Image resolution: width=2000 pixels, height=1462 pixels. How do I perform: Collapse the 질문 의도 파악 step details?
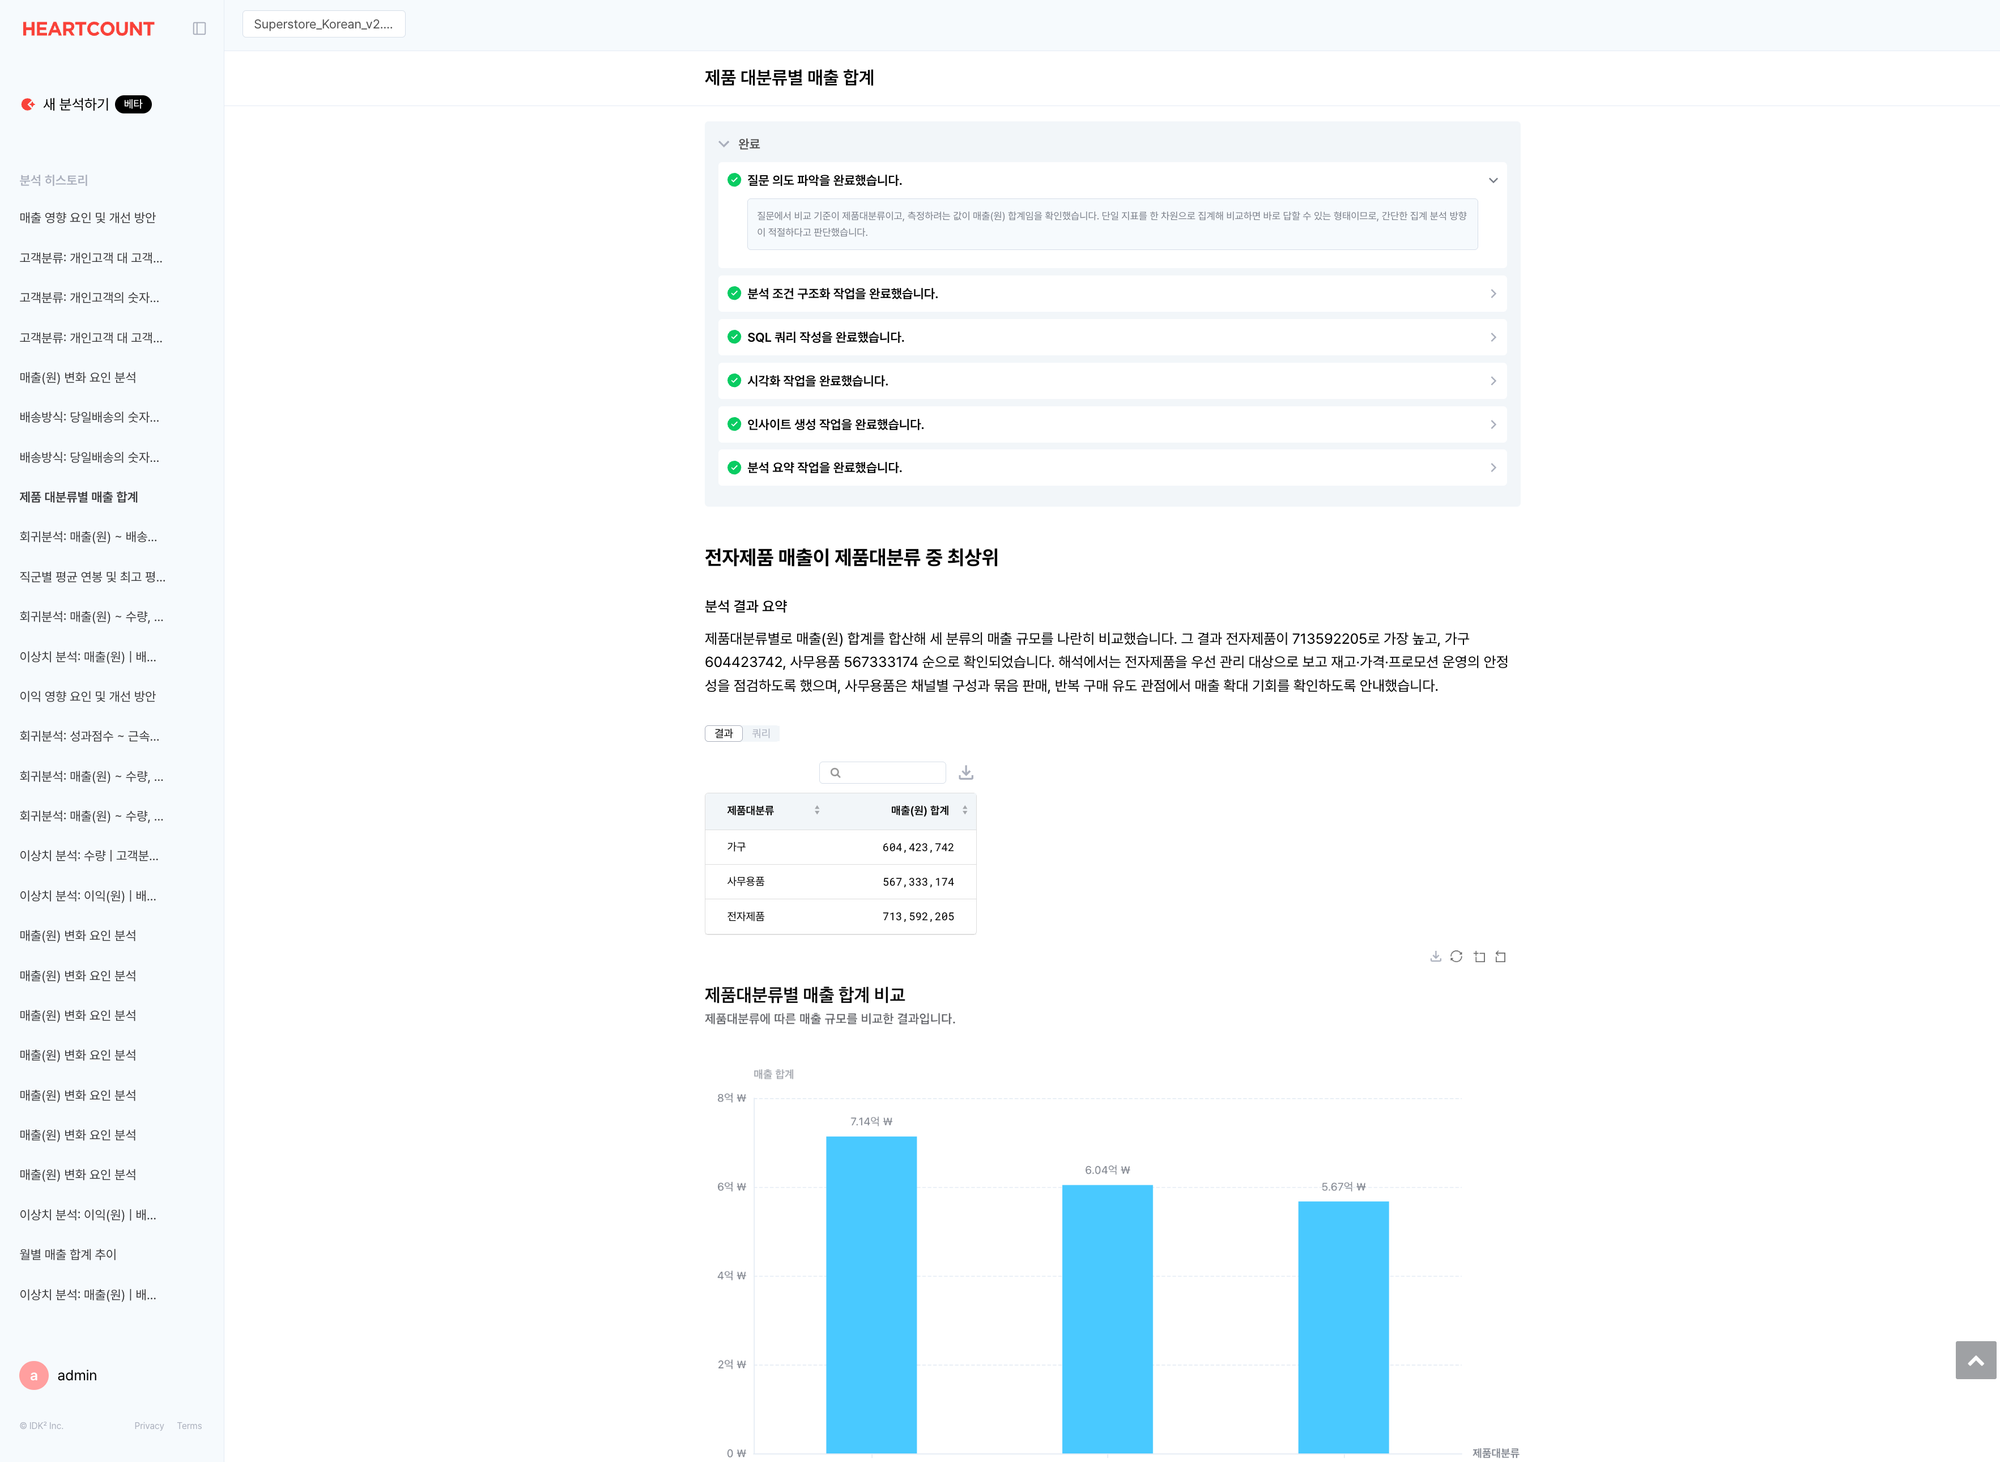coord(1492,181)
